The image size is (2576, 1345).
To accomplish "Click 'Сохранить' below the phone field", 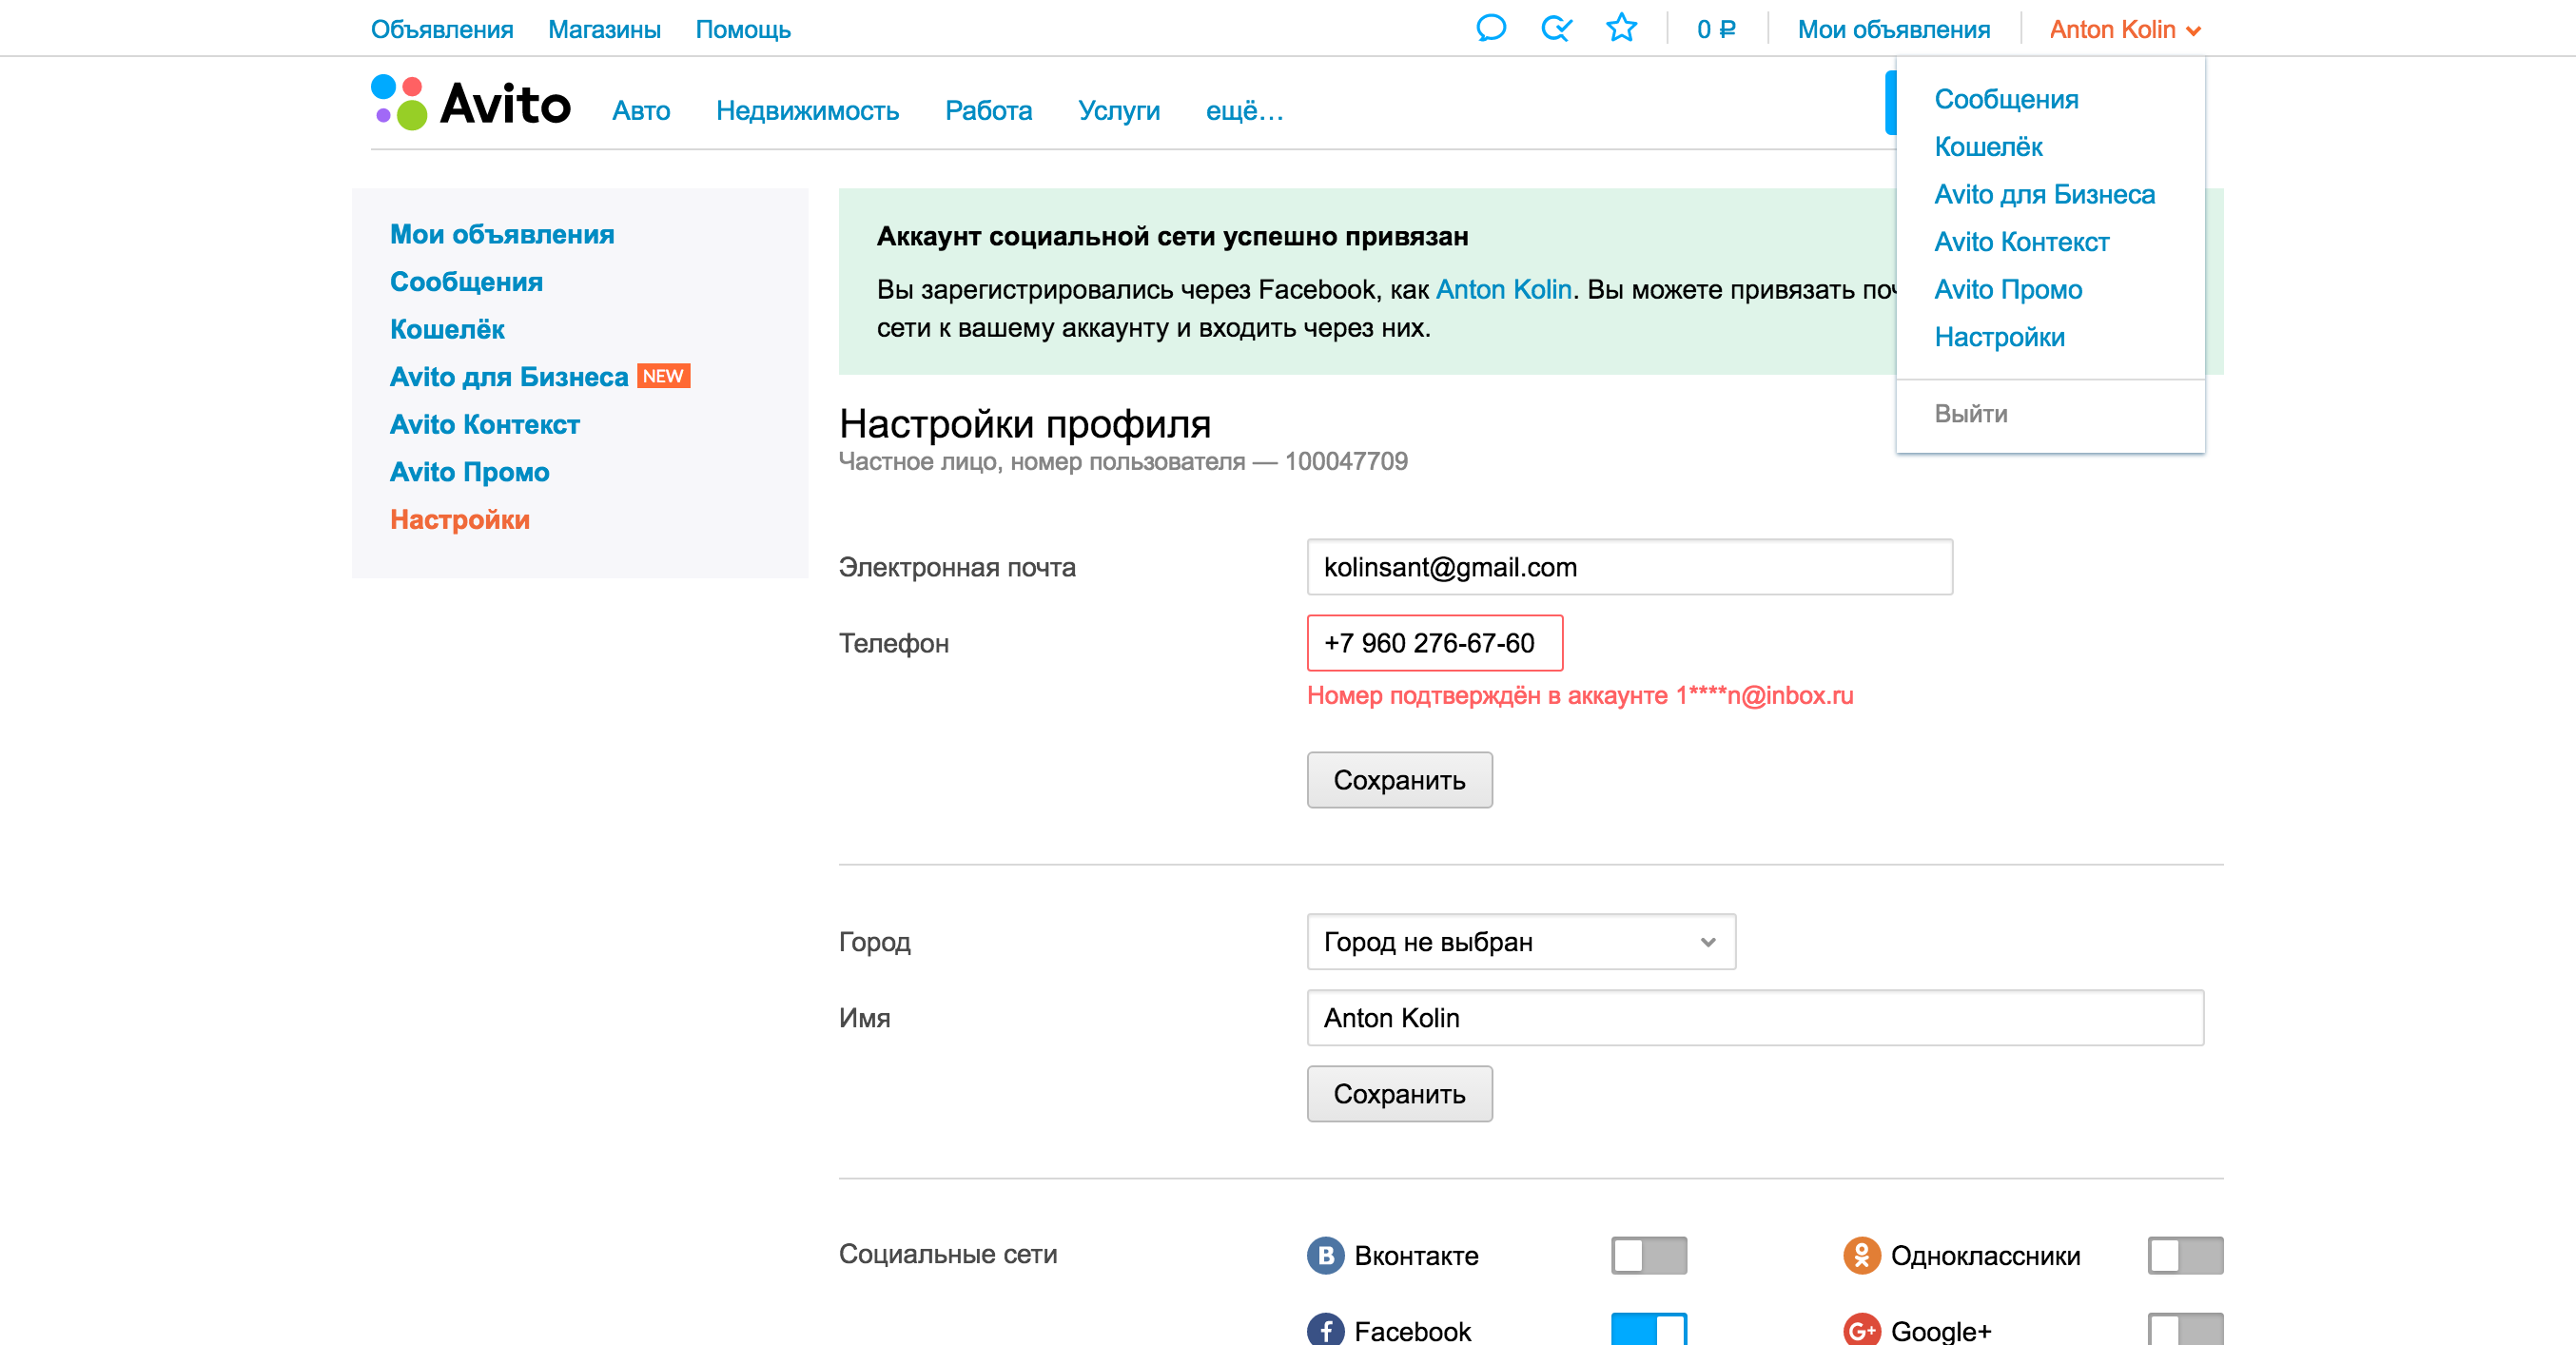I will point(1399,780).
